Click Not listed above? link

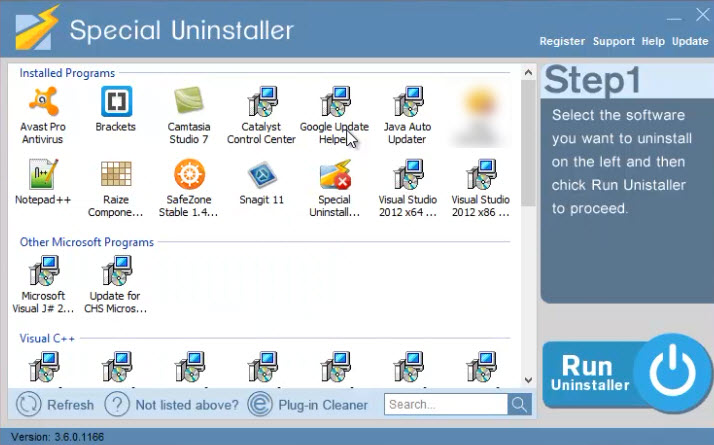pyautogui.click(x=187, y=405)
